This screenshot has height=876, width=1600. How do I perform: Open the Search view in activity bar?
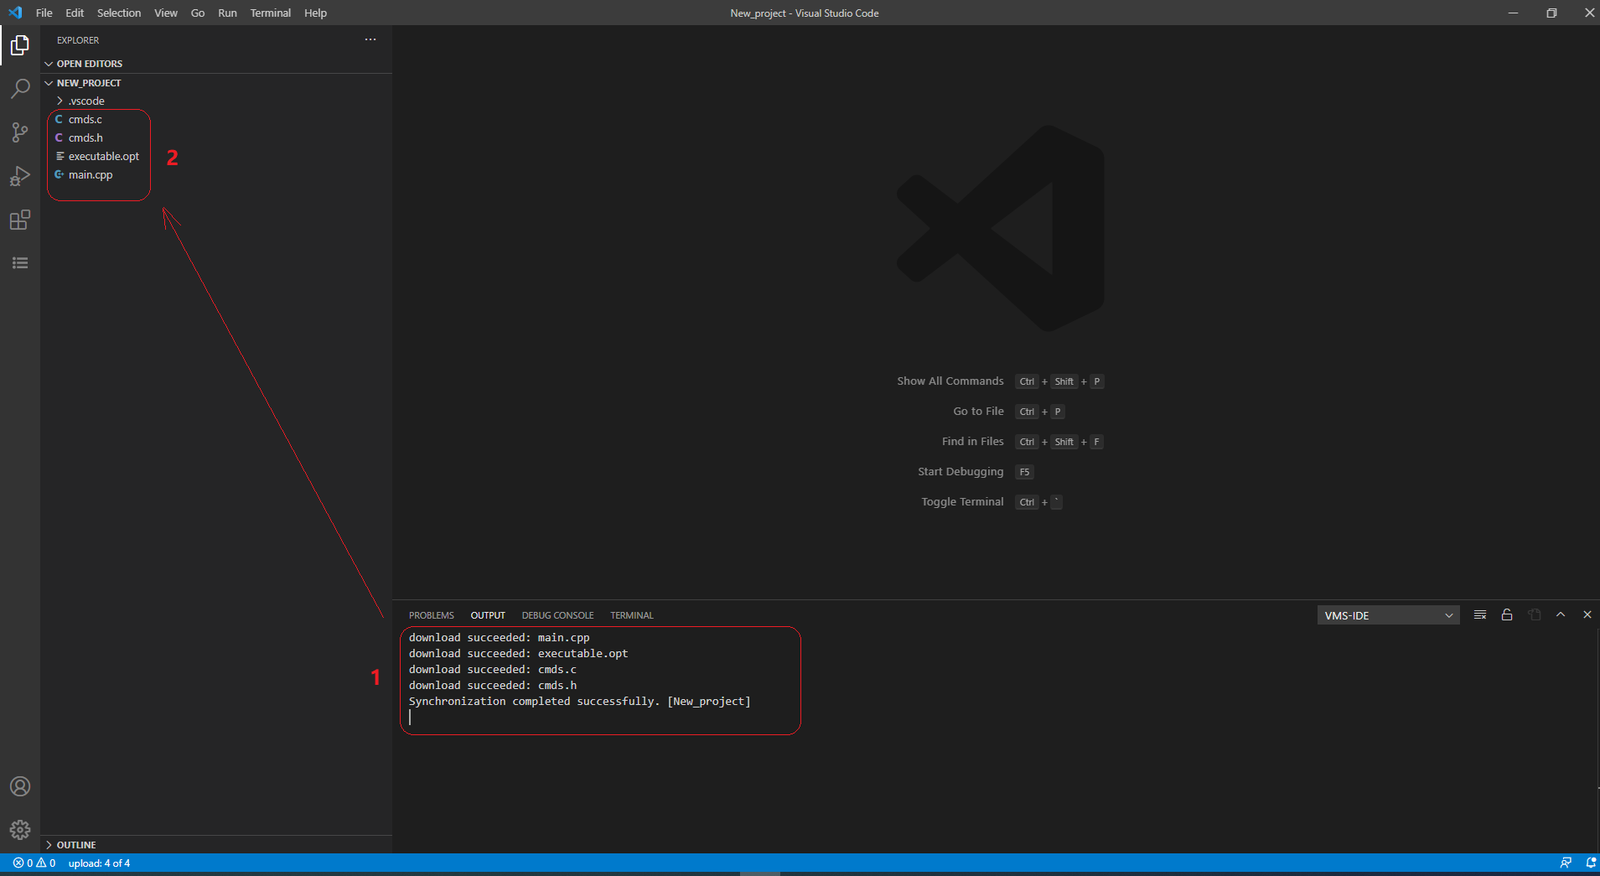pyautogui.click(x=20, y=89)
